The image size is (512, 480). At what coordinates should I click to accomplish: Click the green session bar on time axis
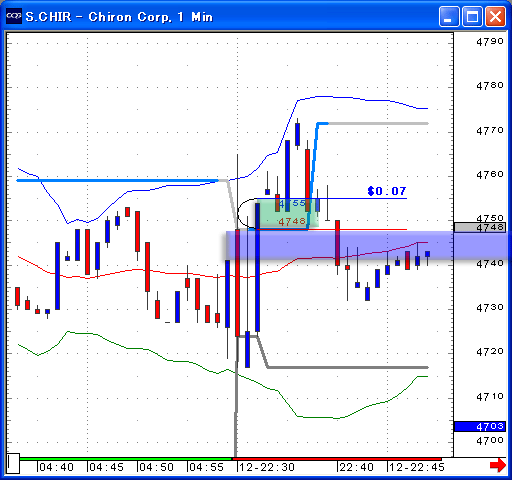[125, 459]
